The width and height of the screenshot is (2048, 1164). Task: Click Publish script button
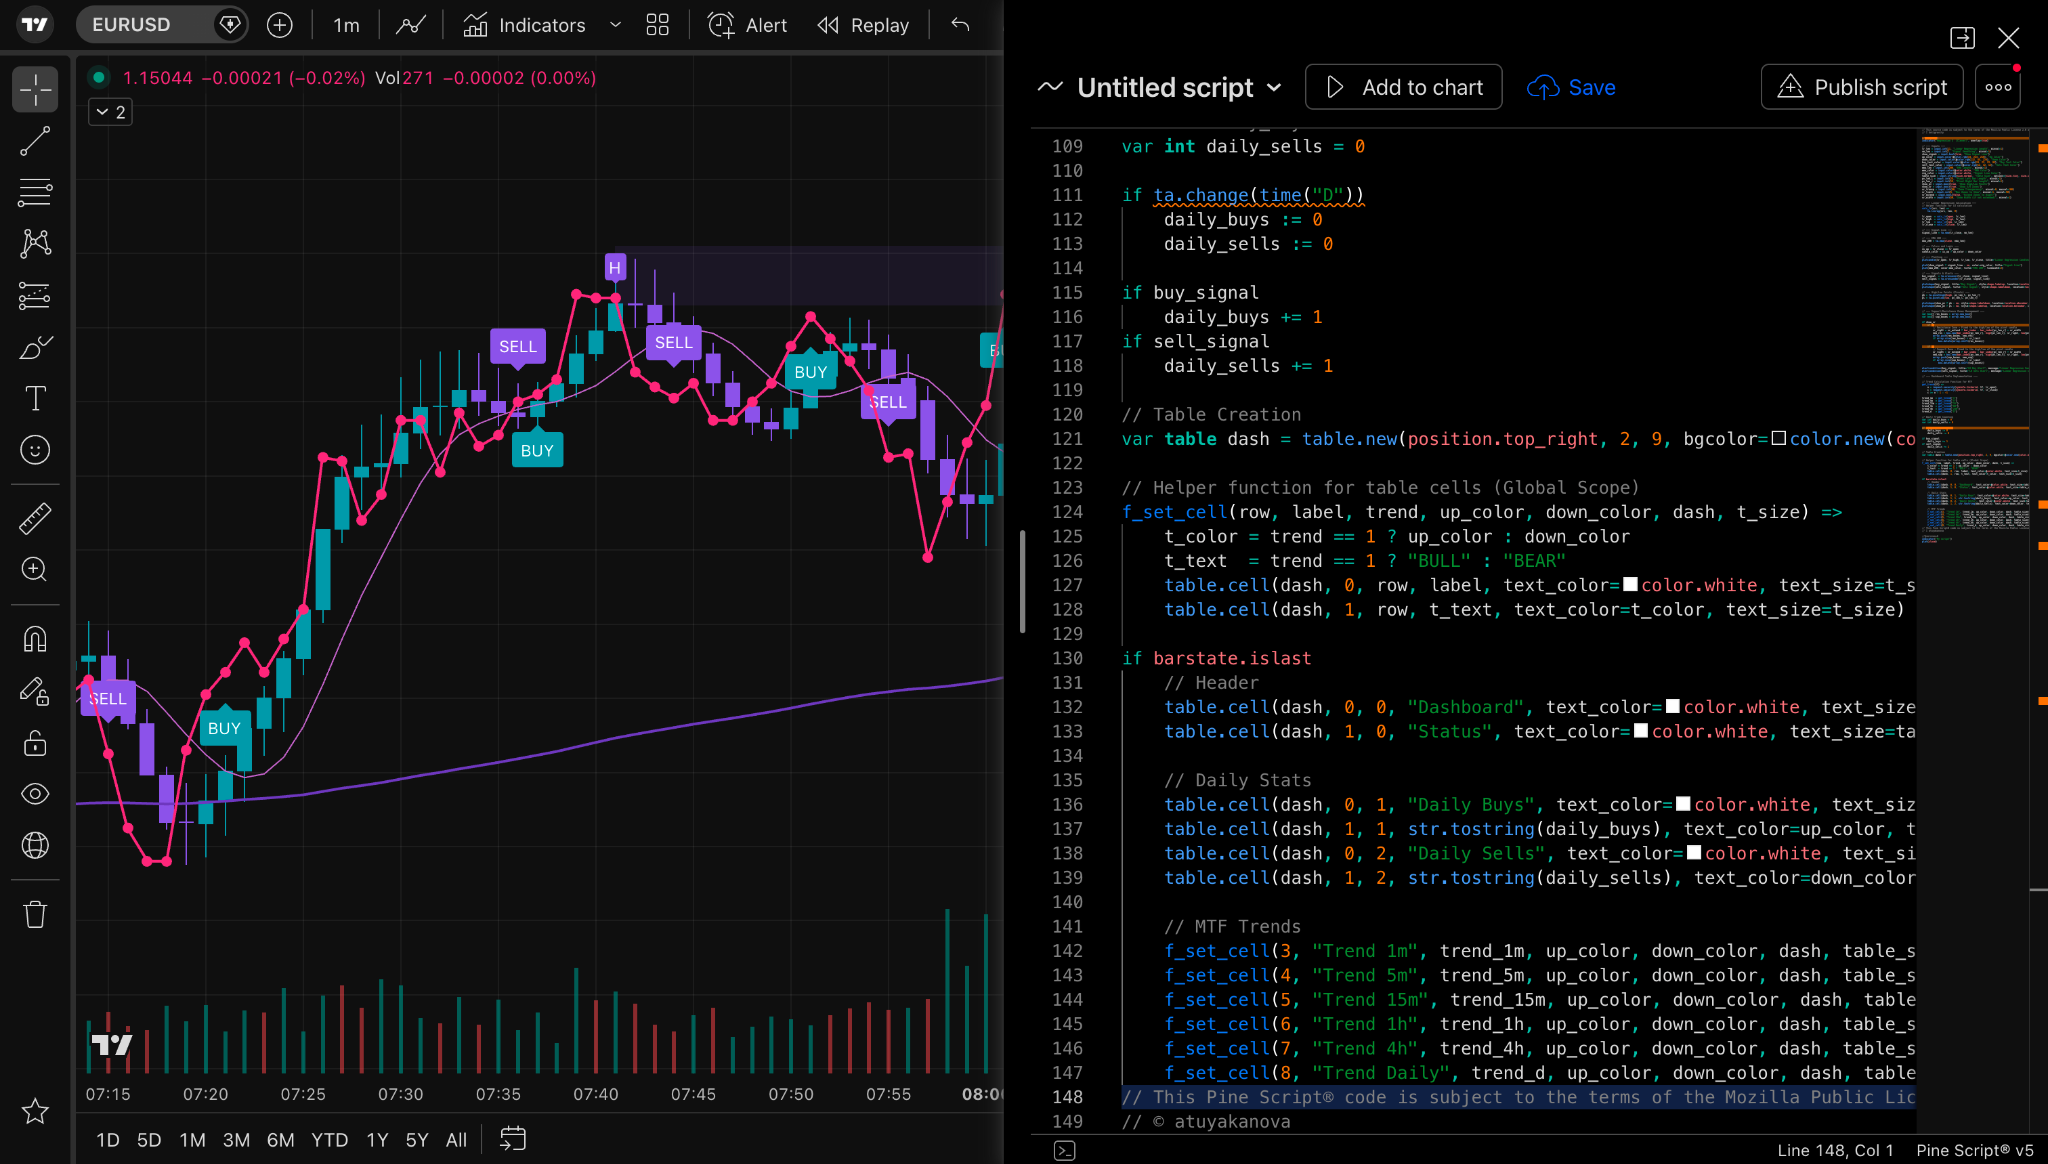pos(1862,87)
